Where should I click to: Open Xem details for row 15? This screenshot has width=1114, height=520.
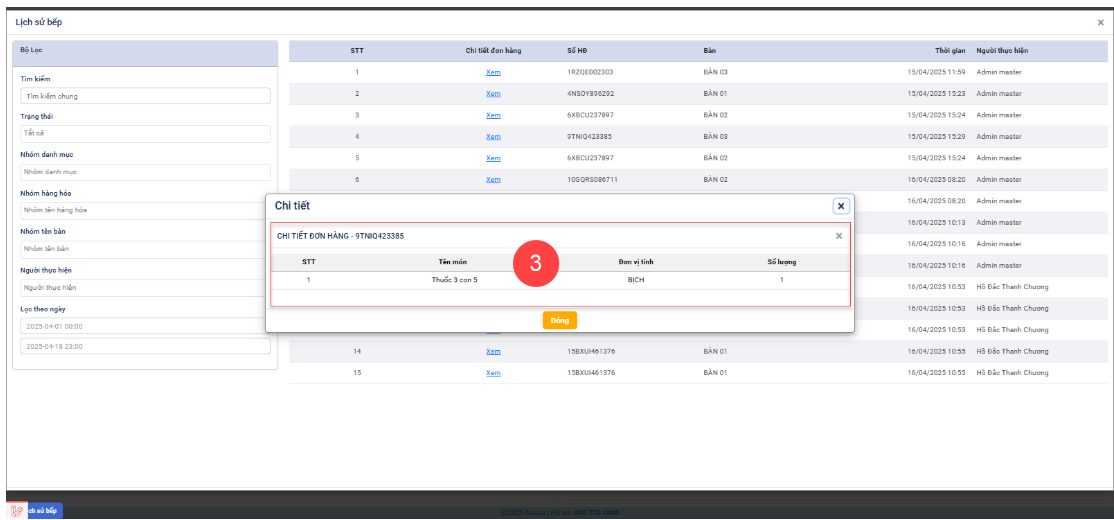click(493, 372)
